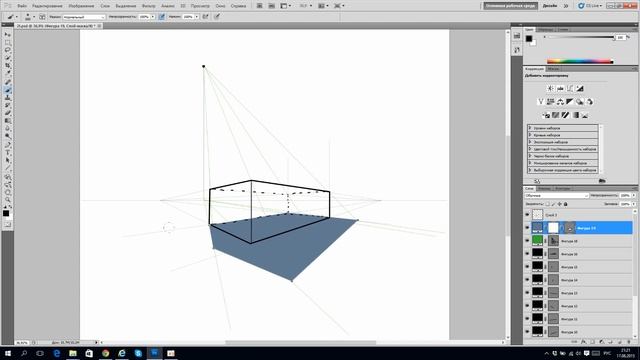Add a Hue/Saturation adjustment
The image size is (640, 360).
coord(551,102)
